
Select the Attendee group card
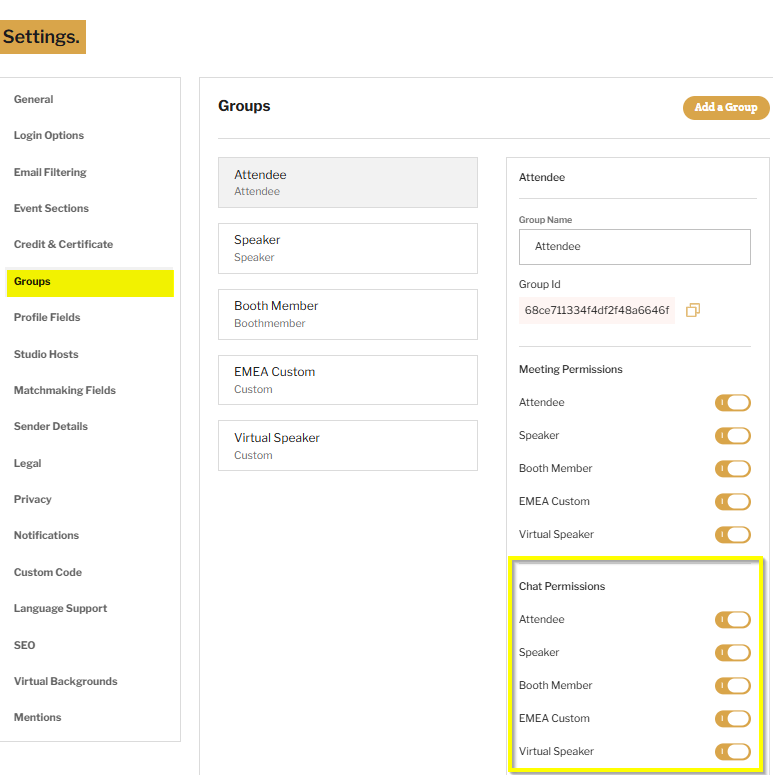click(x=348, y=182)
